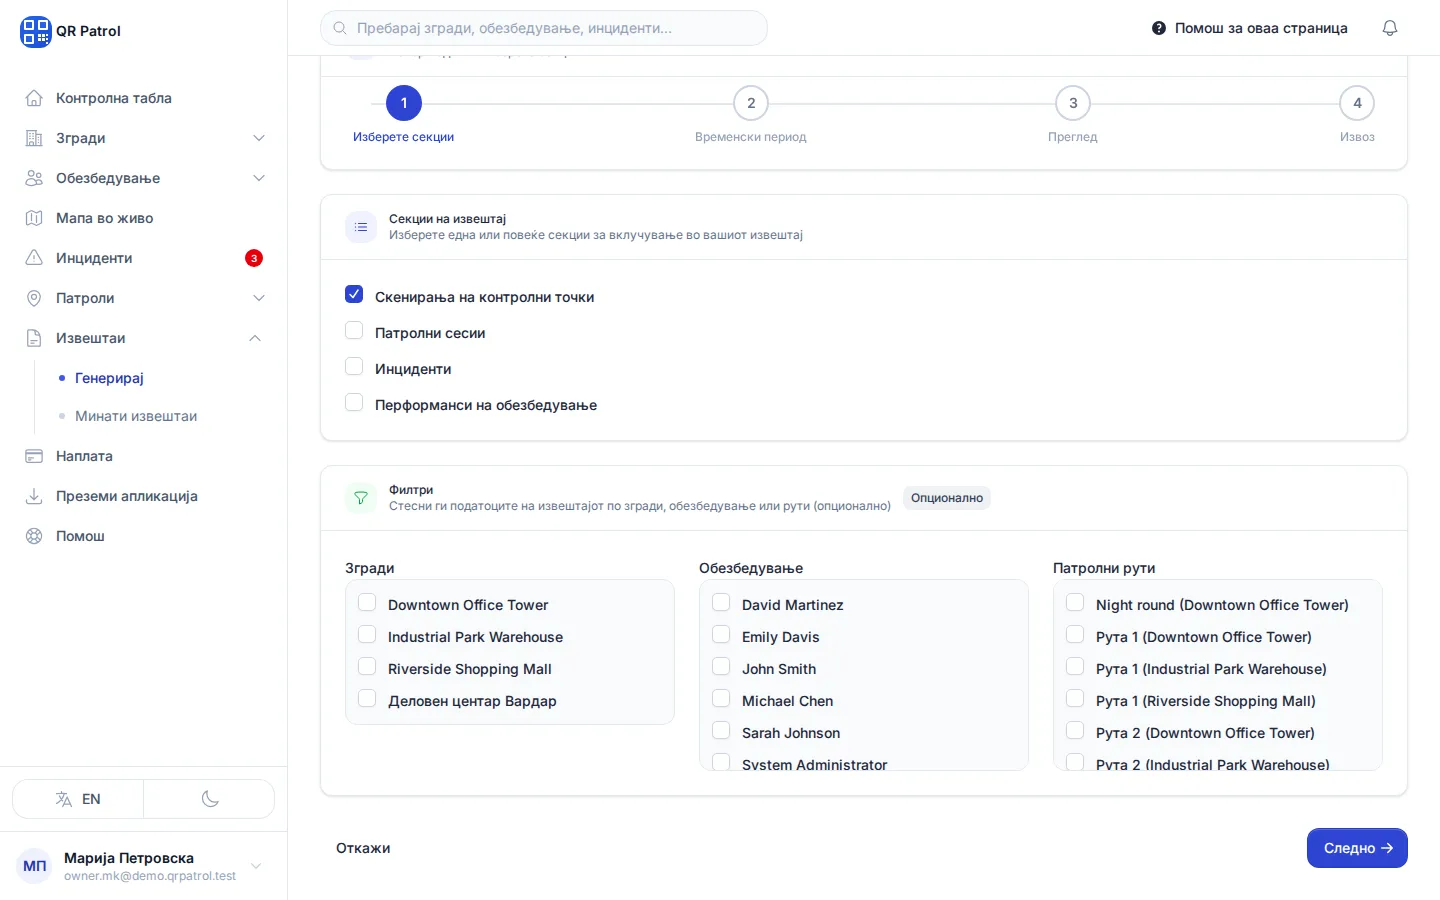
Task: Open the Помош lifebuoy icon in sidebar
Action: tap(34, 536)
